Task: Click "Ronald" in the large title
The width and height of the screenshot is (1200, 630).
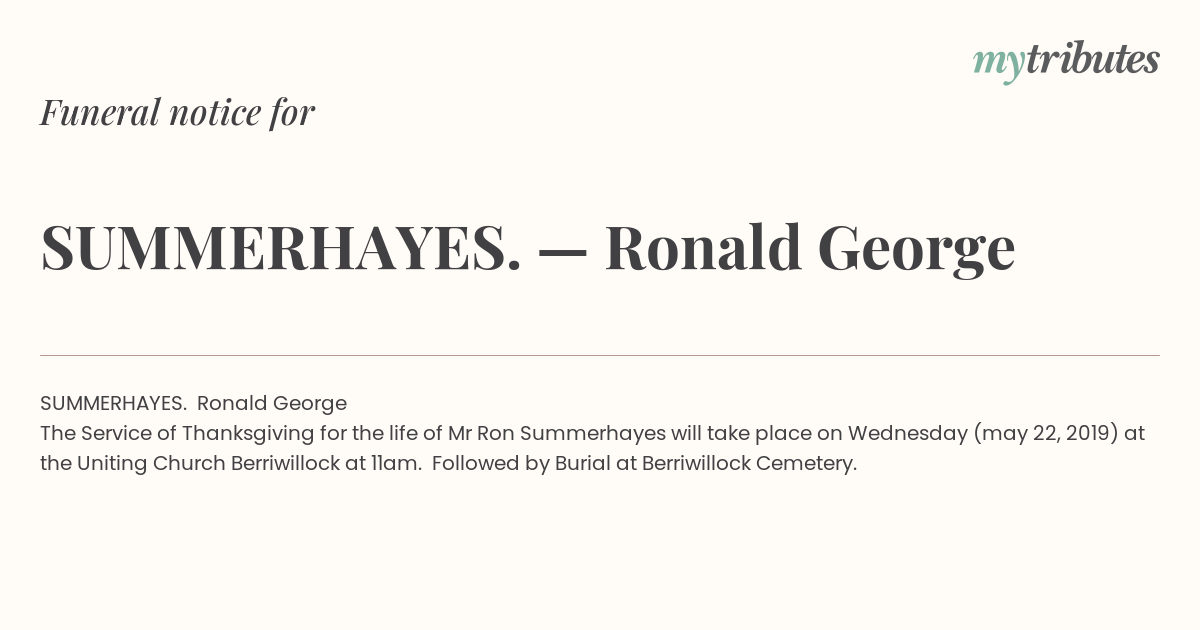Action: pyautogui.click(x=703, y=248)
